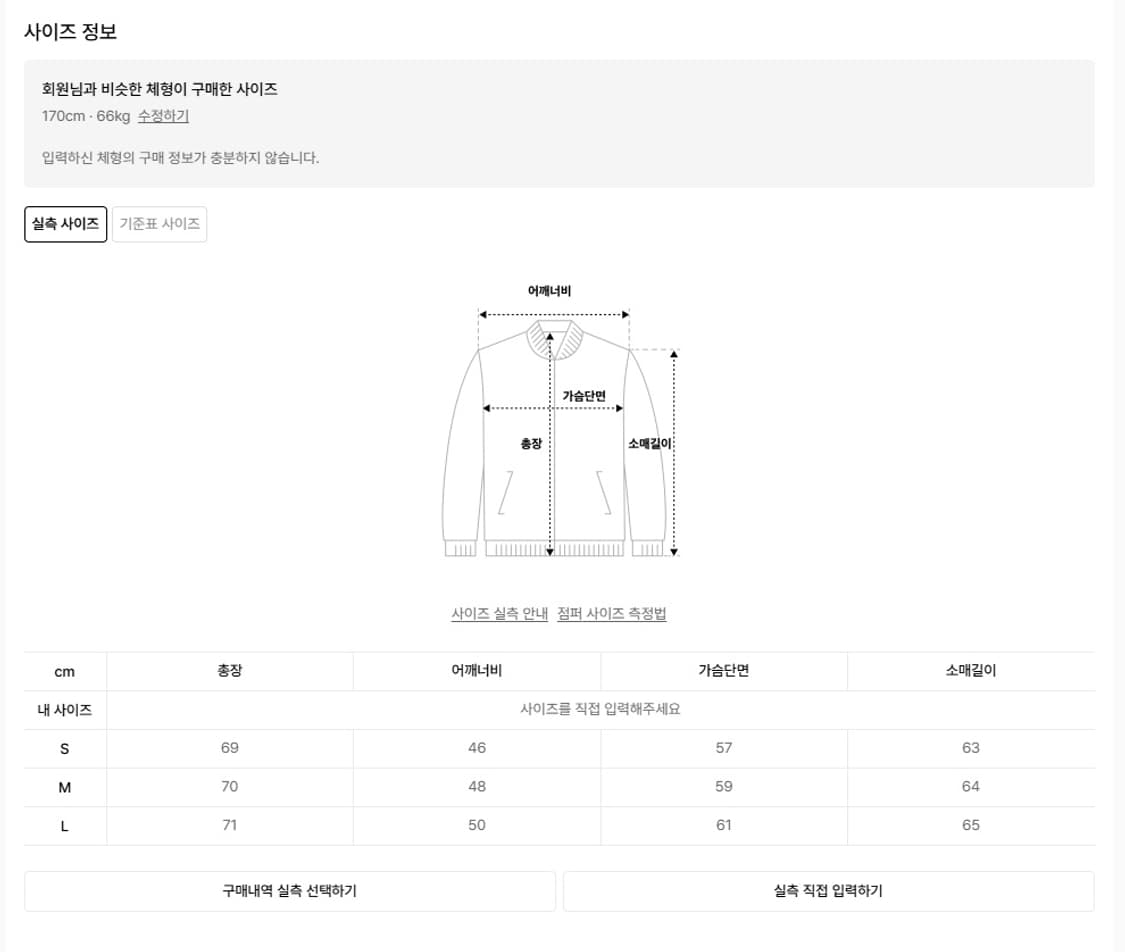Image resolution: width=1125 pixels, height=952 pixels.
Task: Click the 총장 value 69 for size S
Action: pos(229,748)
